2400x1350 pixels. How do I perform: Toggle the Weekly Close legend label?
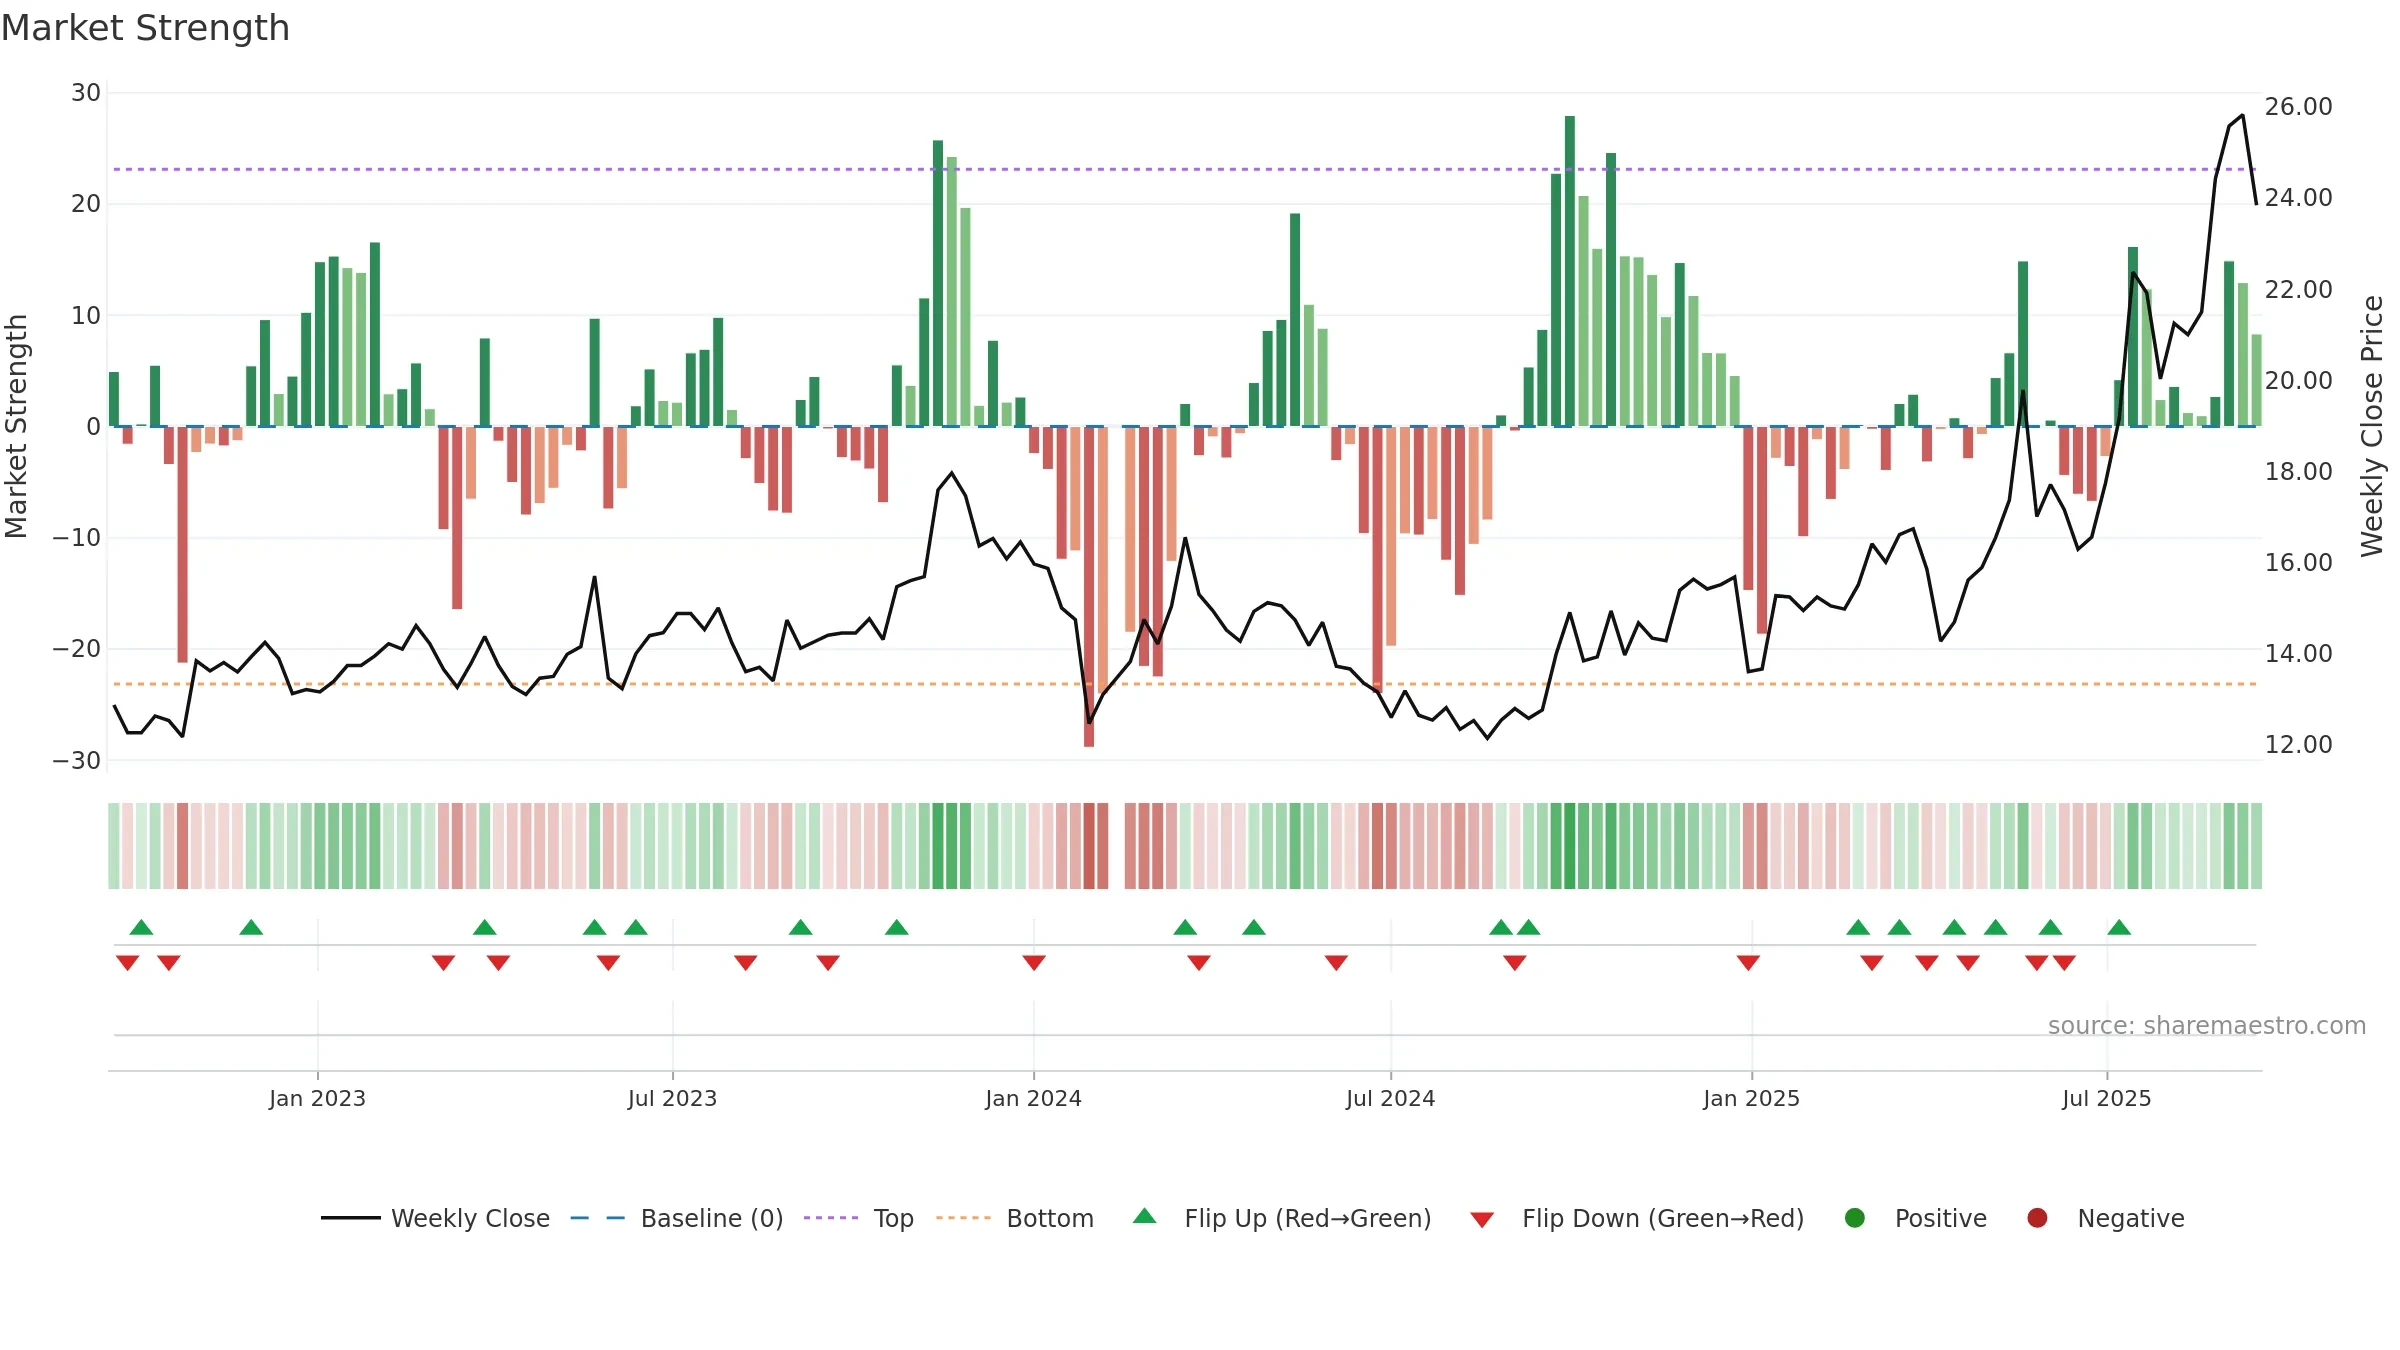click(x=470, y=1218)
